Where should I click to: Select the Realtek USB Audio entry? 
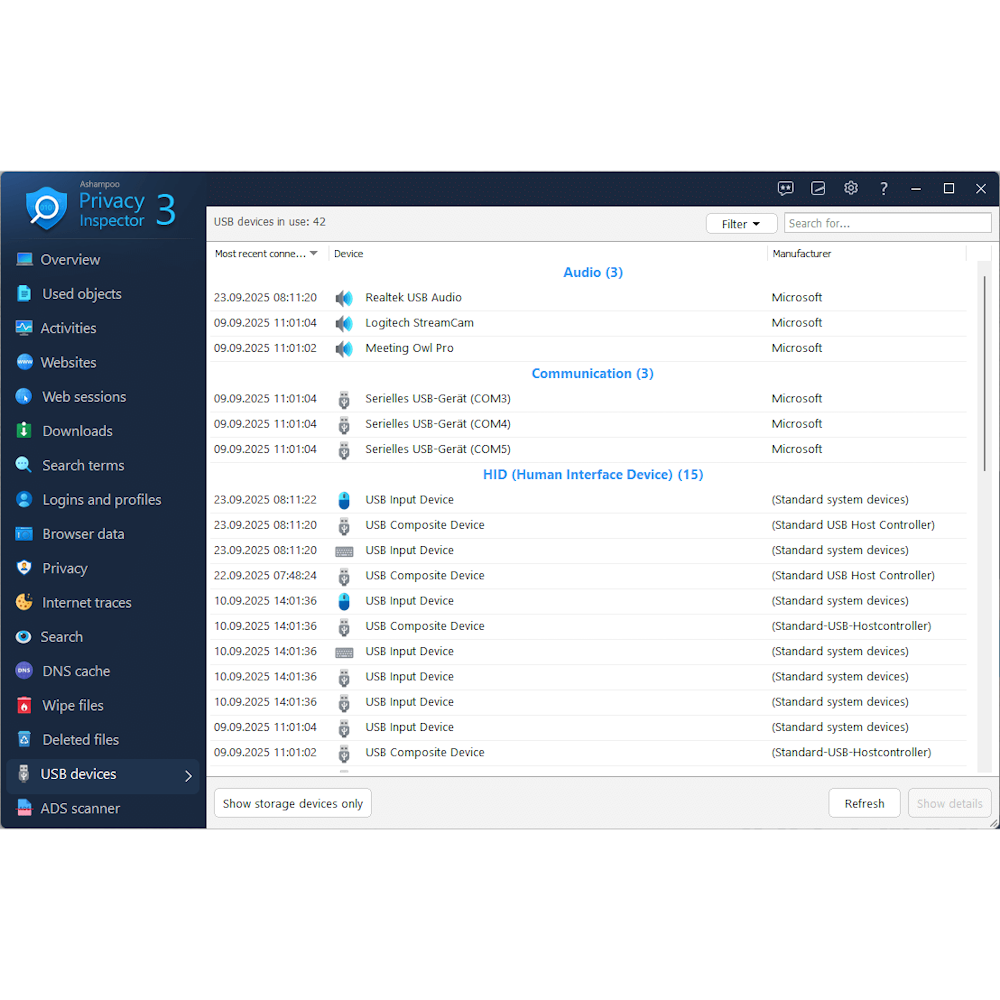412,297
